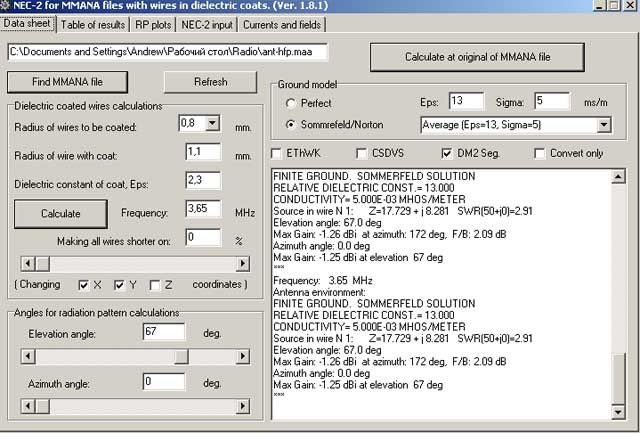Toggle the DM2 Seg. checkbox

[447, 153]
